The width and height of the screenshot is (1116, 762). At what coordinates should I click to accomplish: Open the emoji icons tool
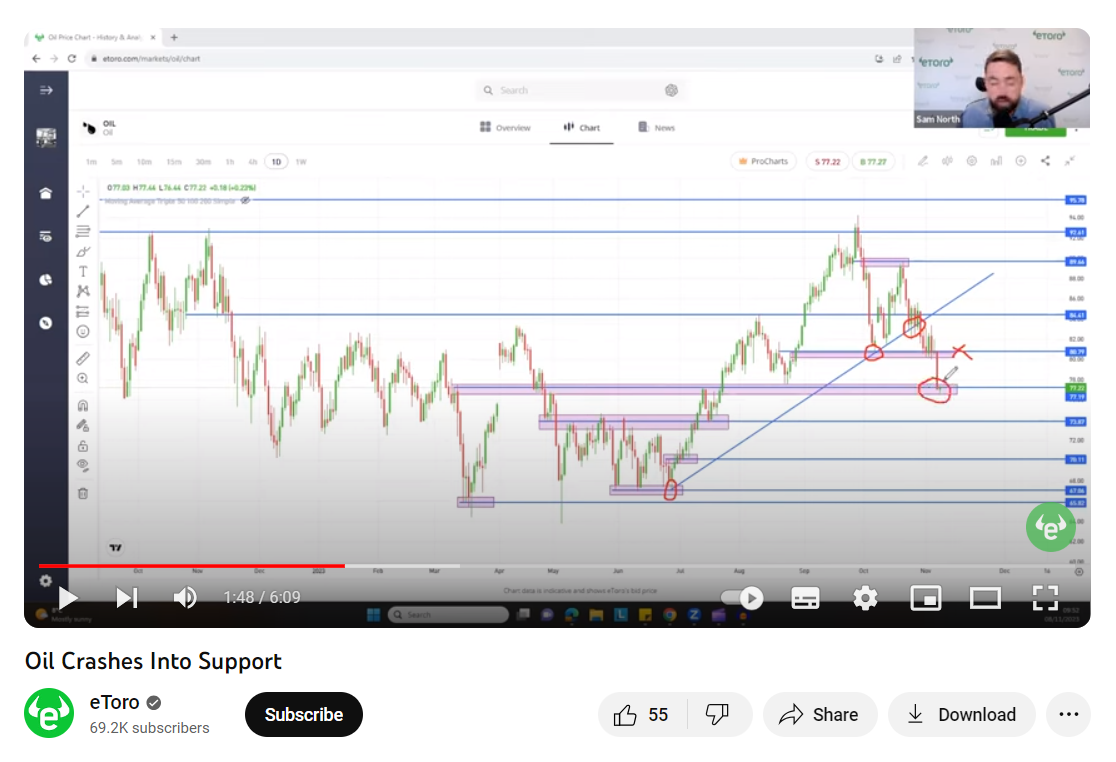pyautogui.click(x=83, y=332)
